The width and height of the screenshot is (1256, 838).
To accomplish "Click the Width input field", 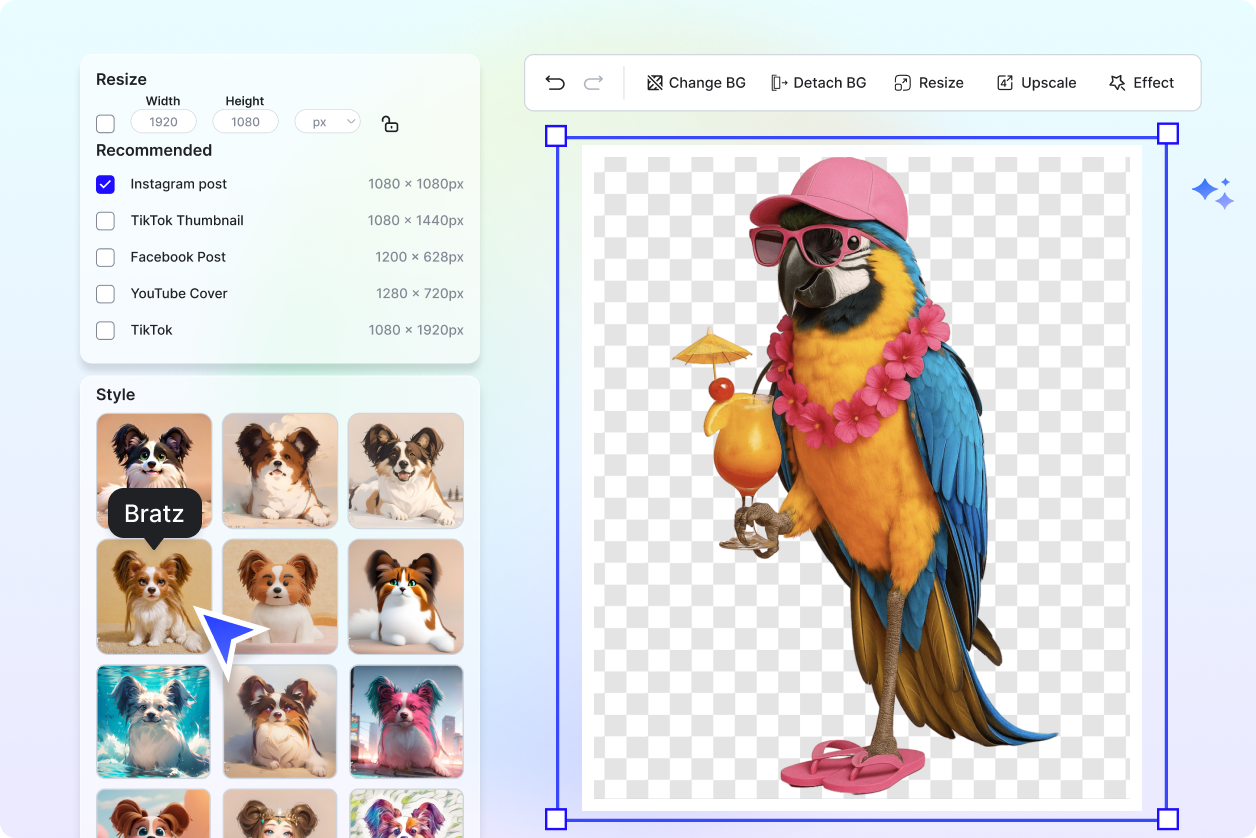I will pos(164,122).
